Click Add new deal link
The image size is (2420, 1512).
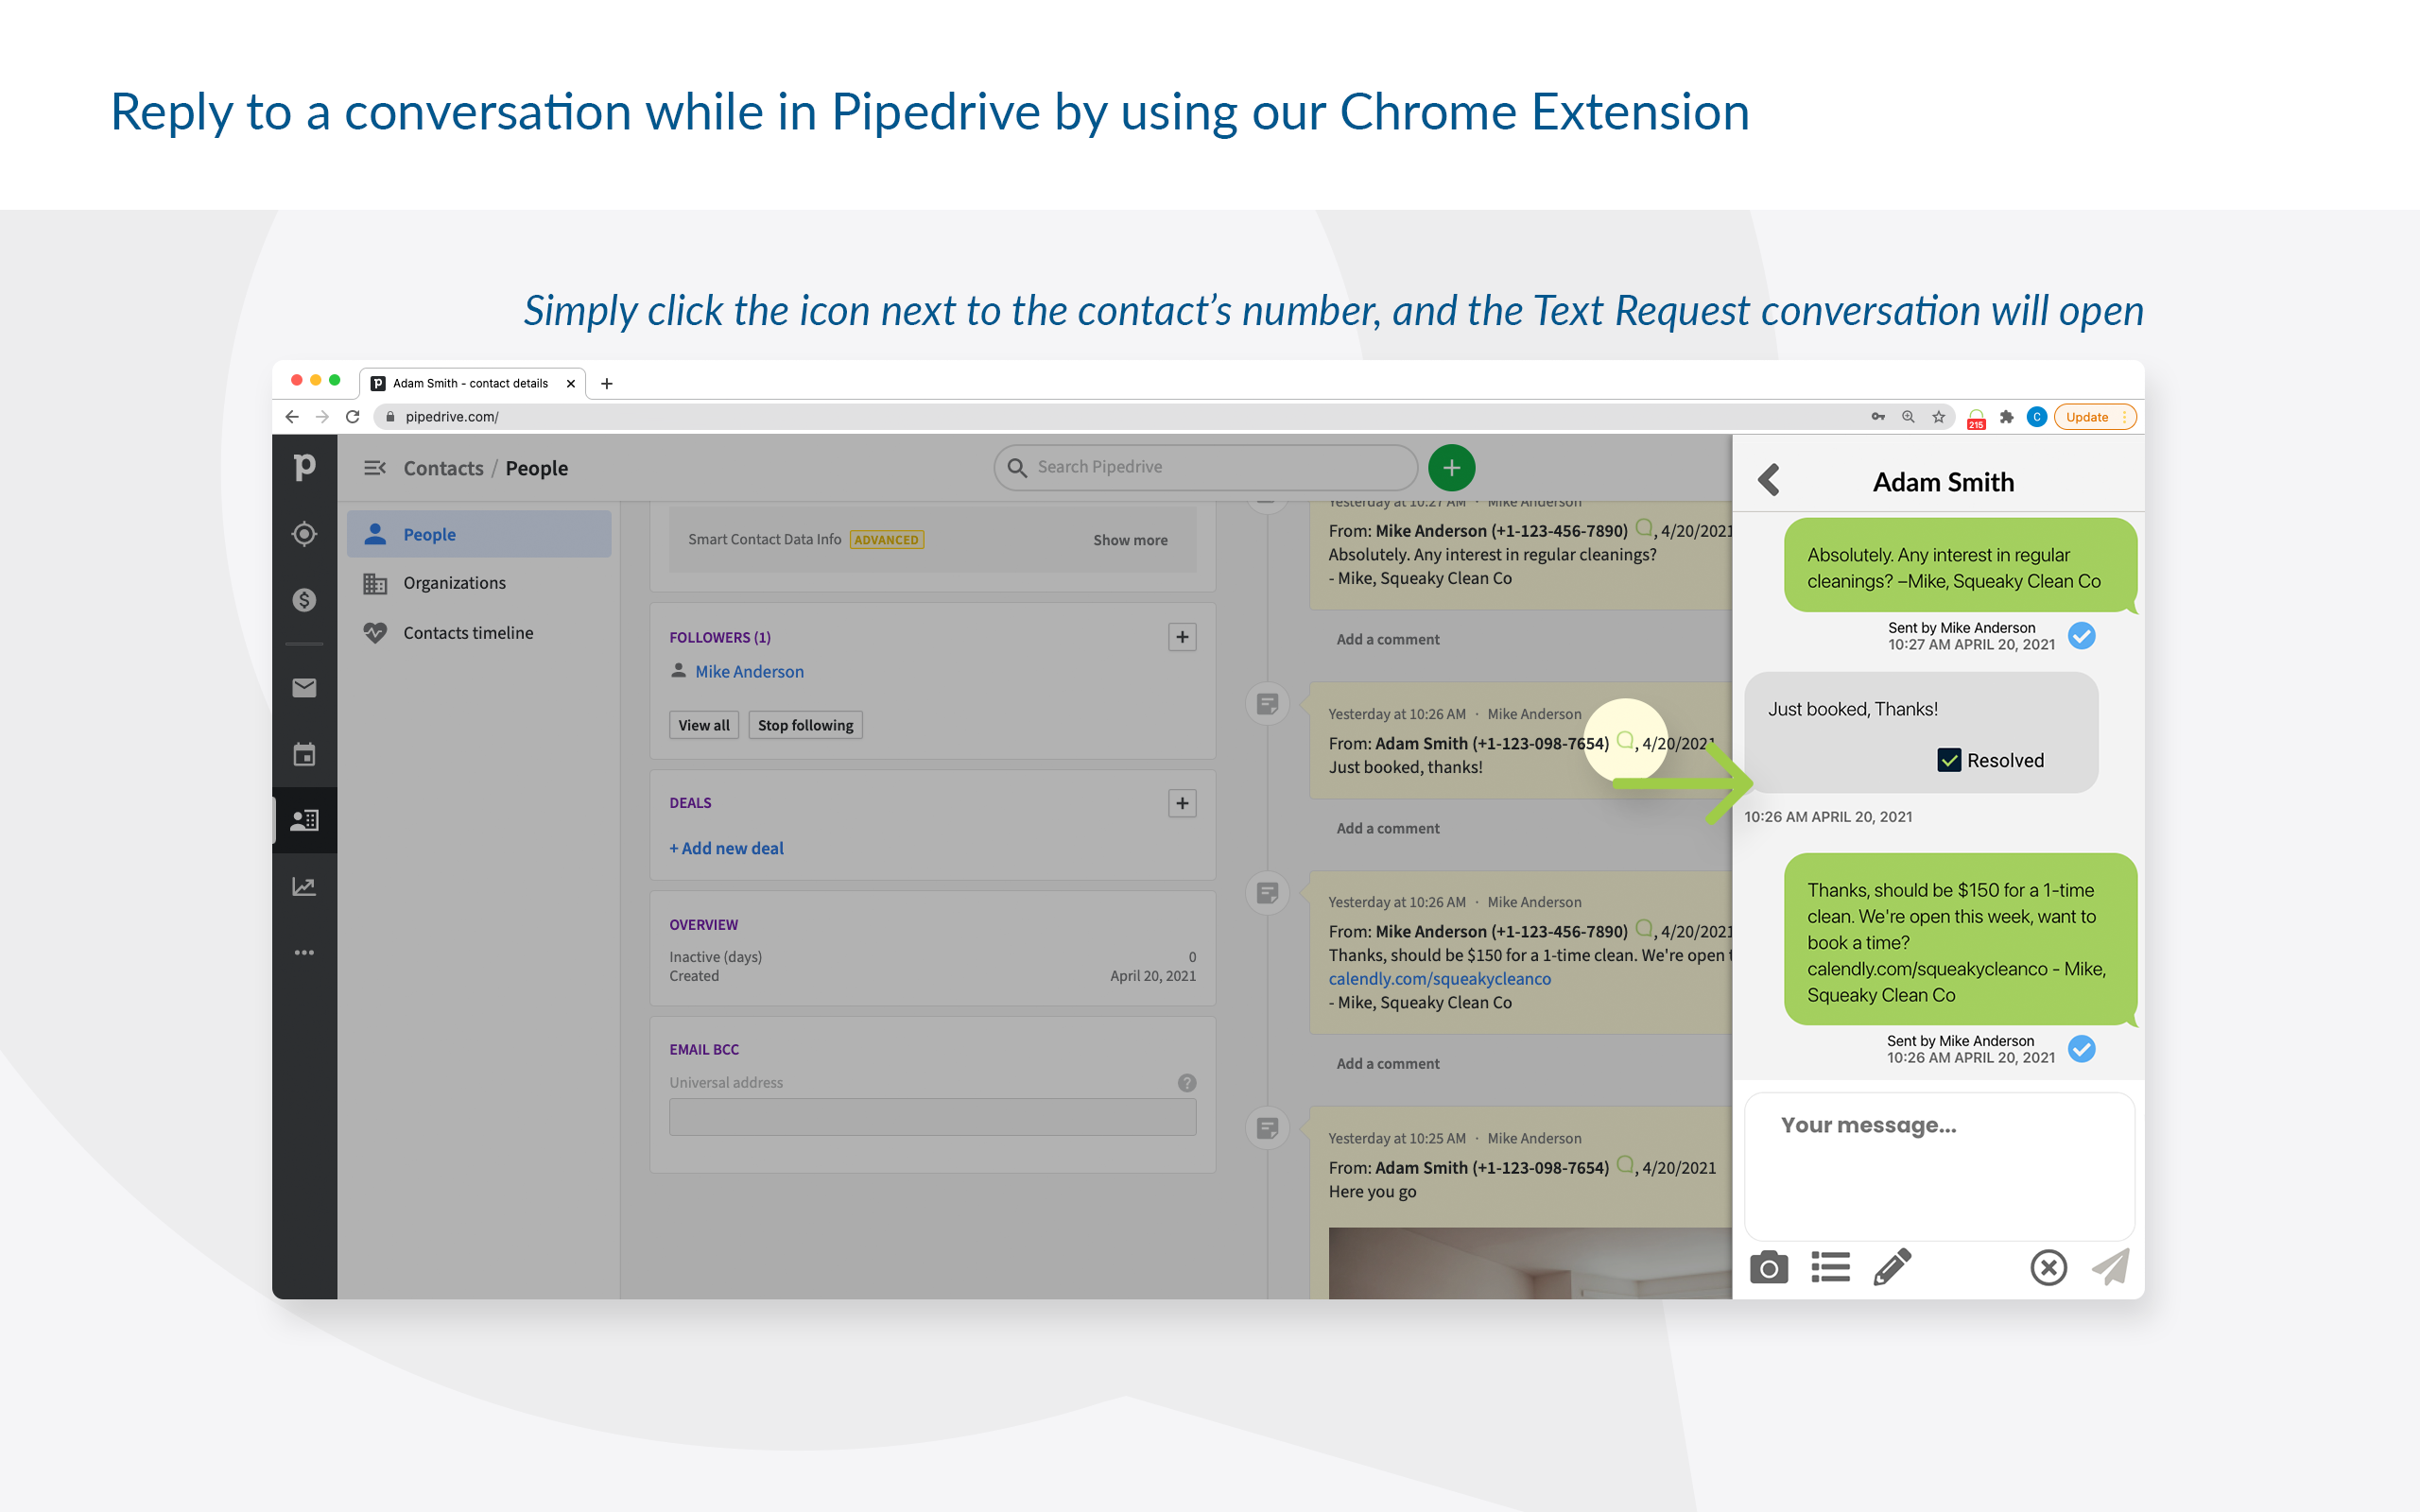coord(726,848)
